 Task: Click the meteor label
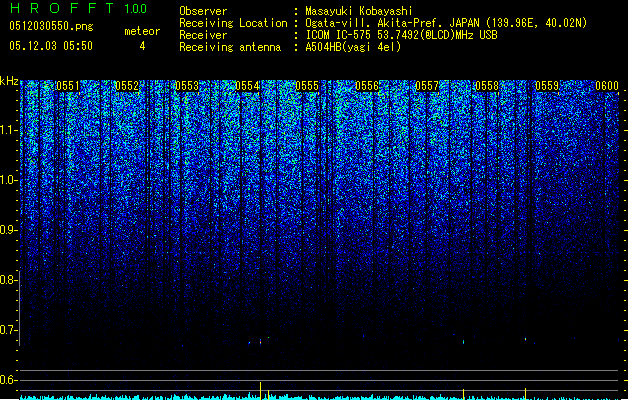tap(142, 31)
